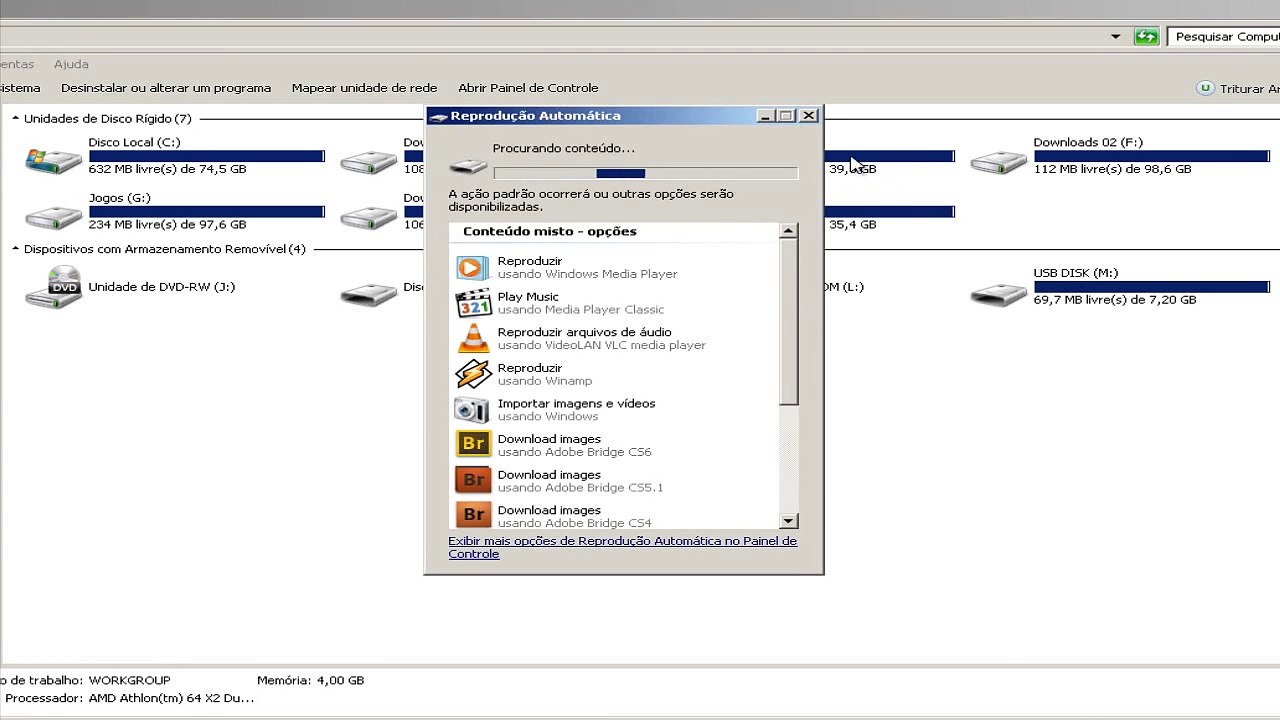Click '69,7 MB livre(s) de 7,20 GB' text
Image resolution: width=1280 pixels, height=720 pixels.
point(1114,300)
